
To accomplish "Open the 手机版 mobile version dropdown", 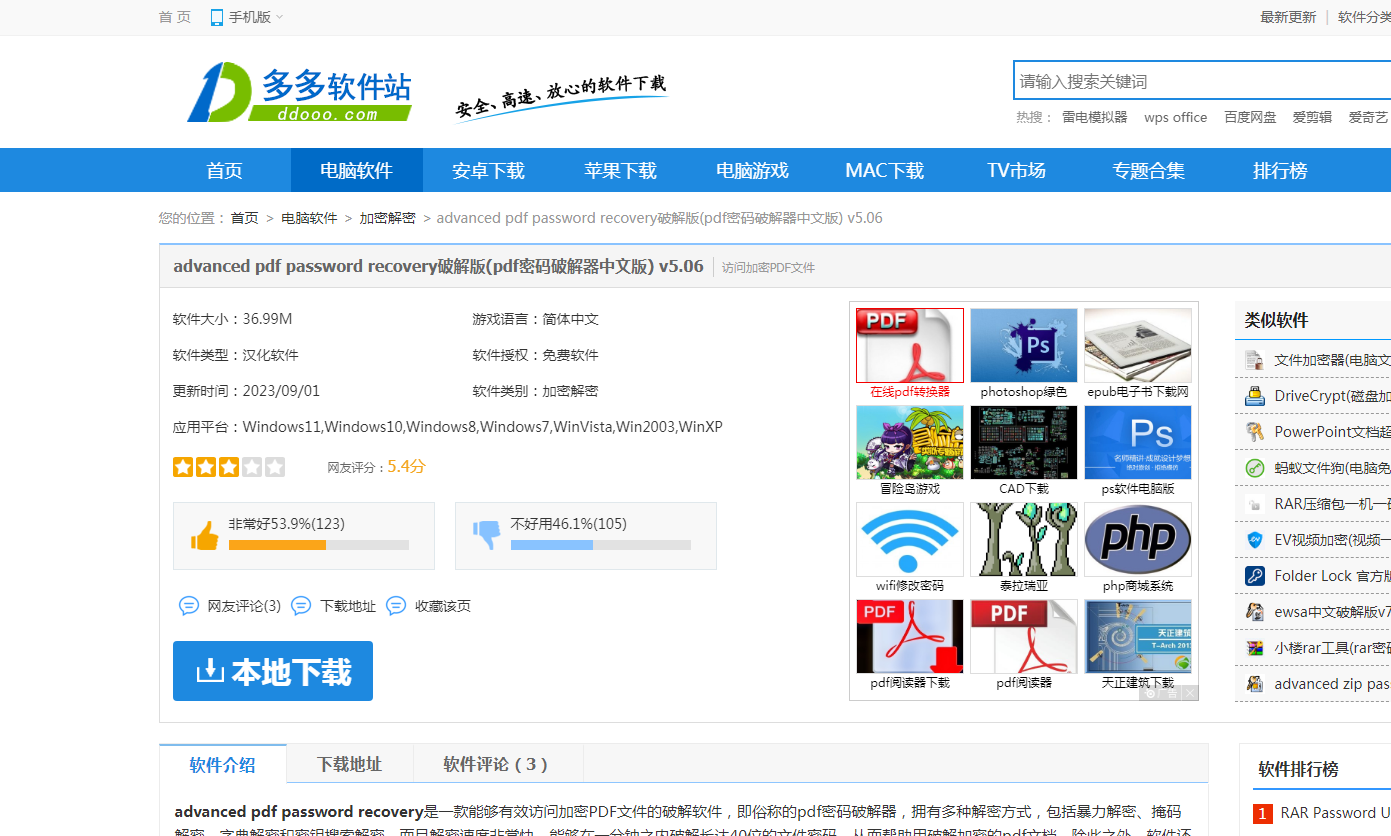I will pyautogui.click(x=247, y=17).
